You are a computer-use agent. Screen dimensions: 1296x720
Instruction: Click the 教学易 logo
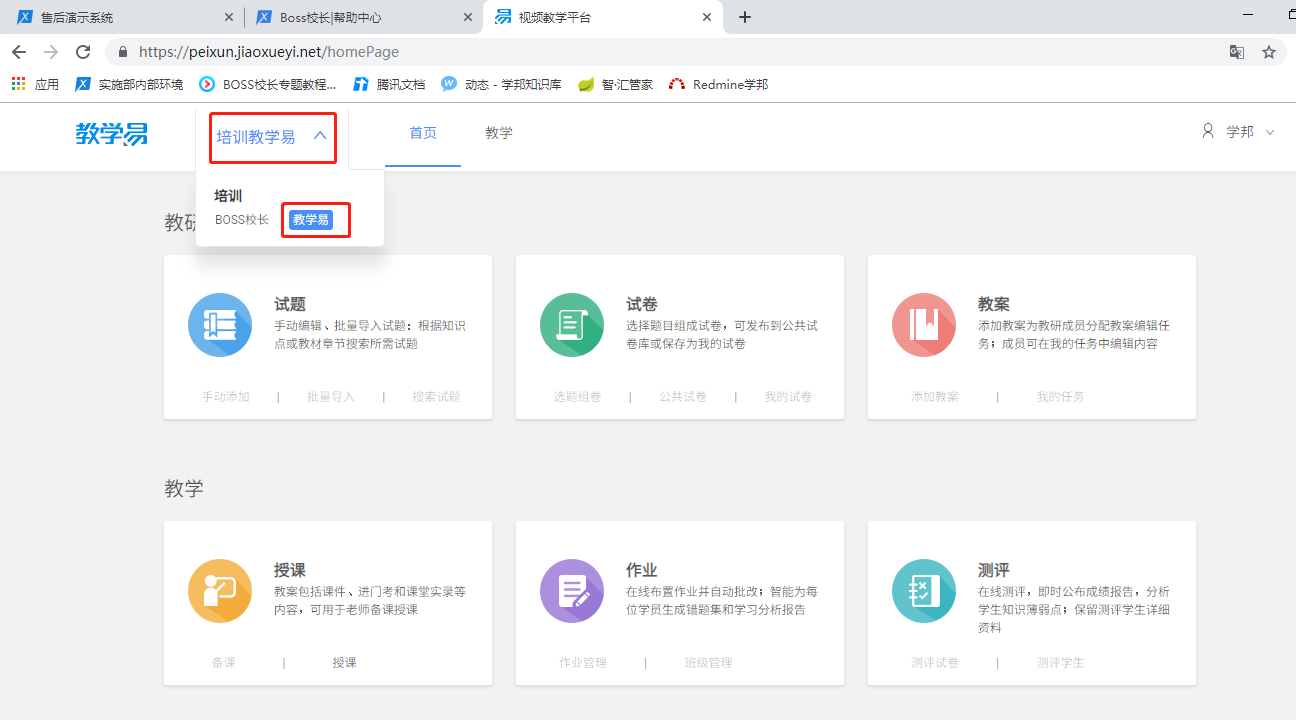112,133
